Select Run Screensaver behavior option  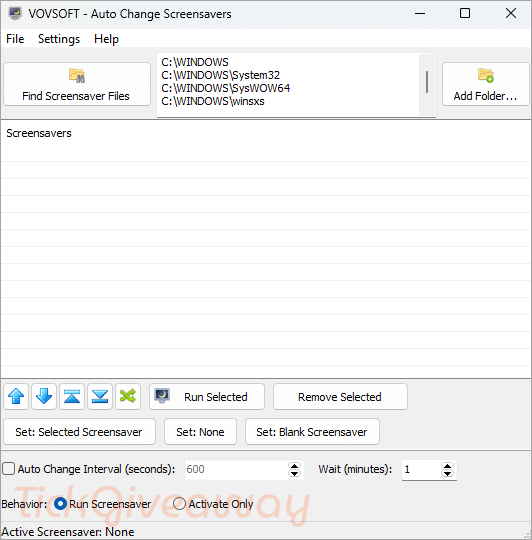tap(60, 504)
